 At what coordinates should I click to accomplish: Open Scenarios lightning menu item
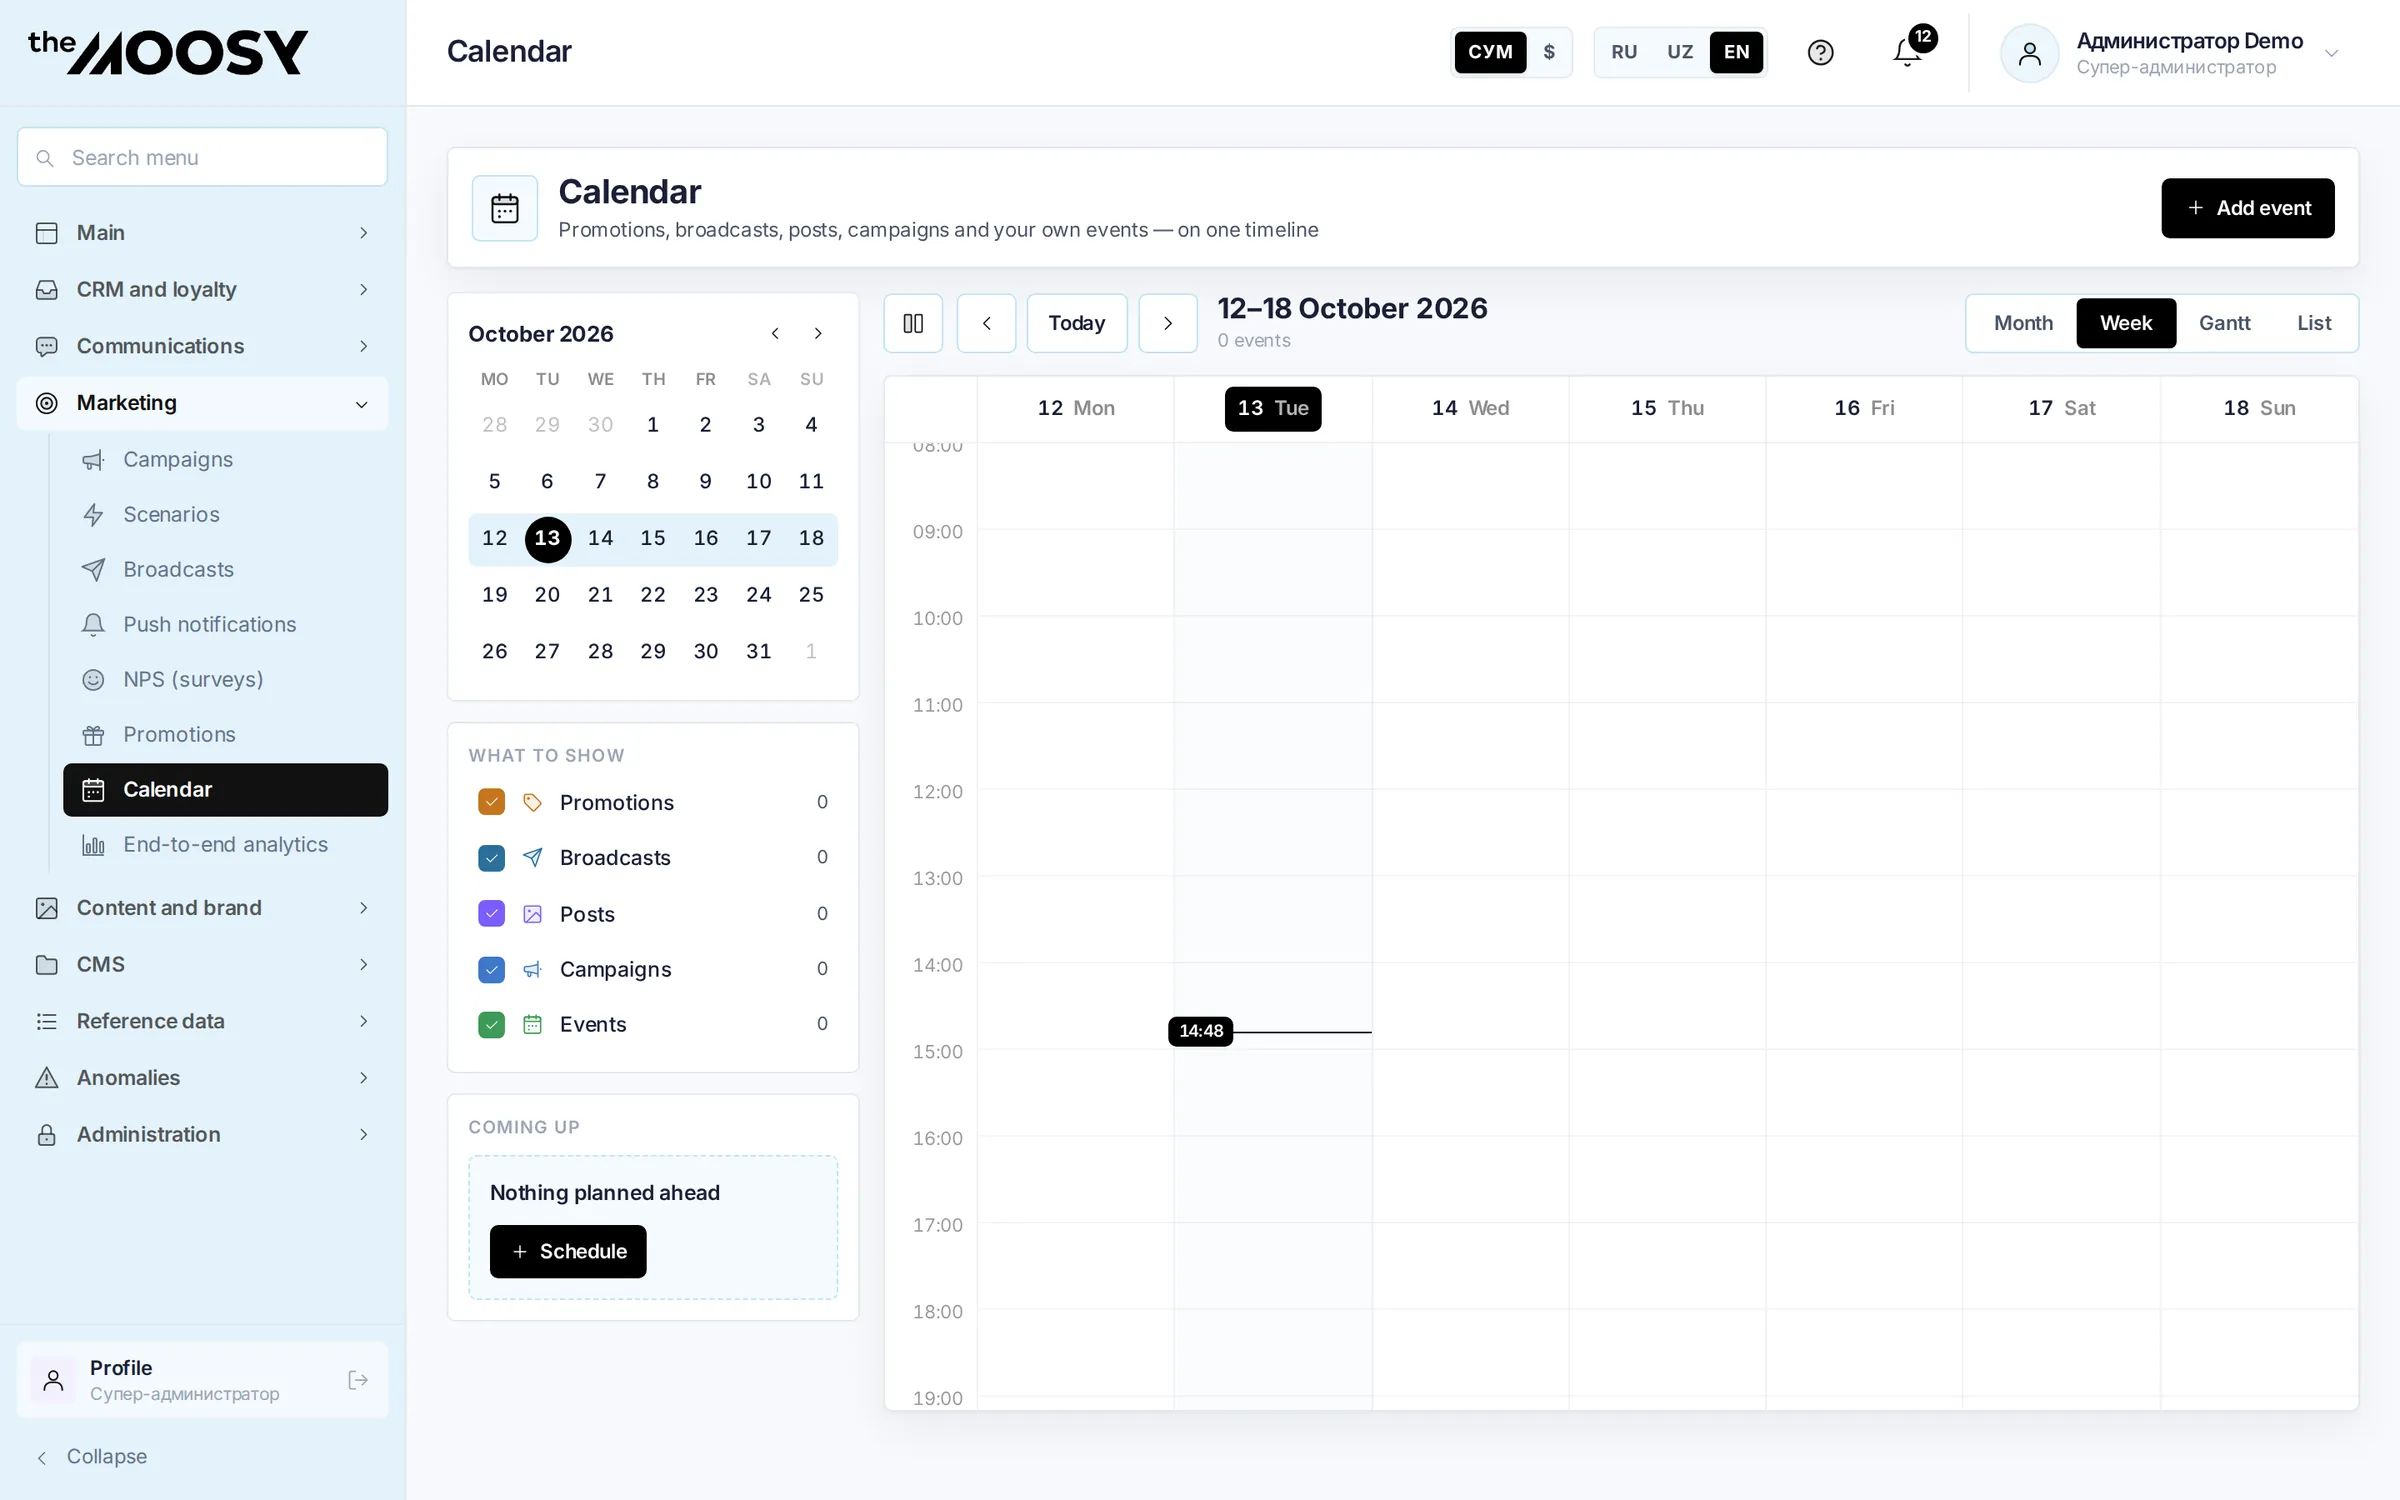225,514
